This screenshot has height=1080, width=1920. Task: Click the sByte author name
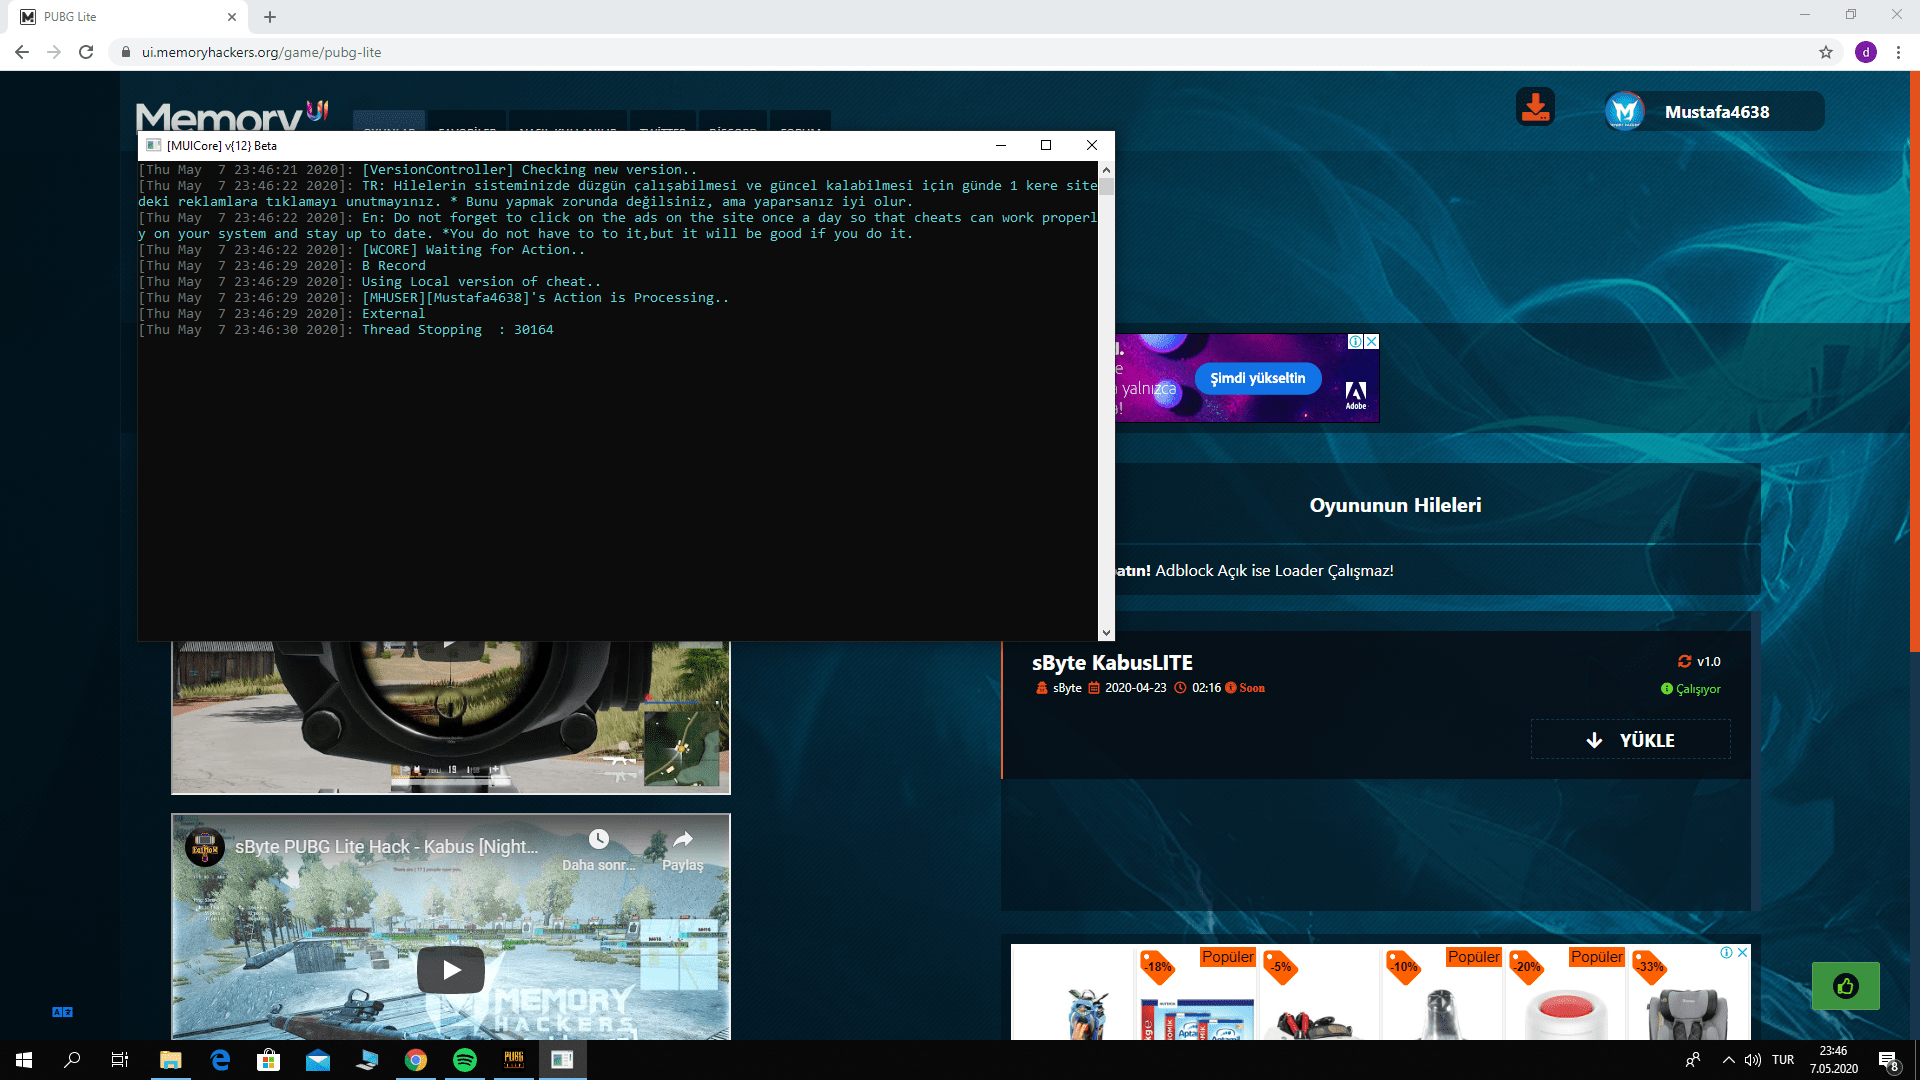[1067, 688]
